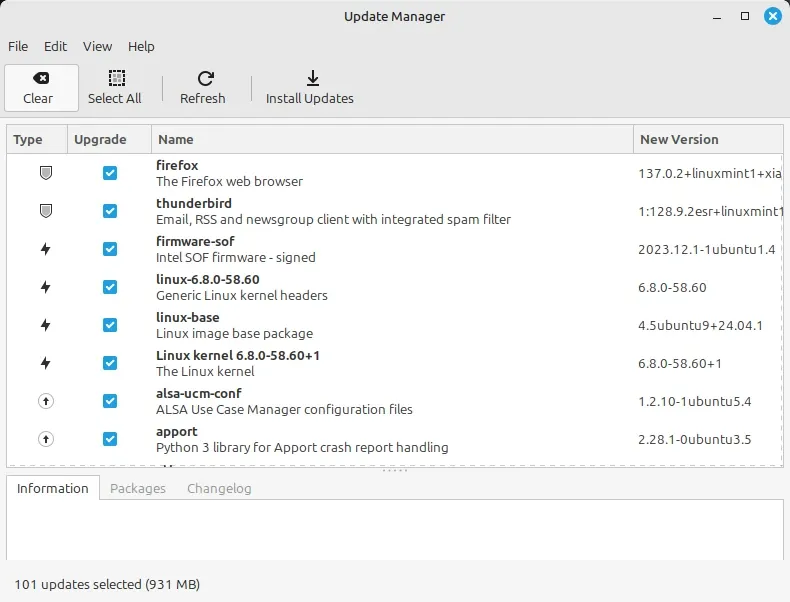Close the Update Manager window
The image size is (790, 602).
(772, 16)
